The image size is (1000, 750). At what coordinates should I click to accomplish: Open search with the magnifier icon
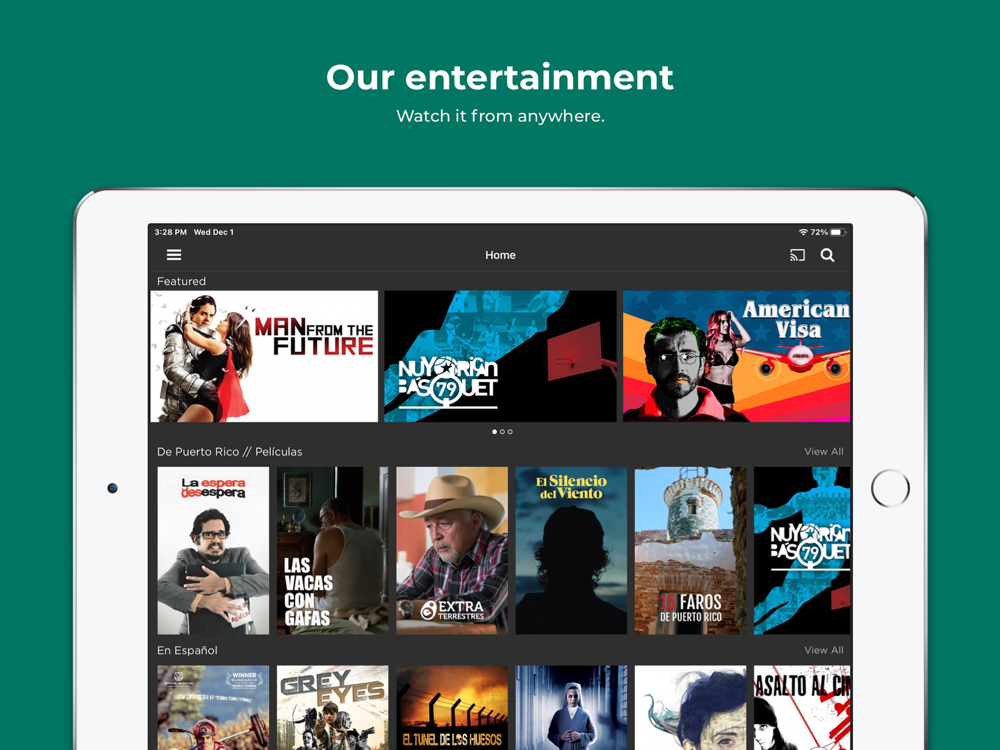(x=827, y=255)
